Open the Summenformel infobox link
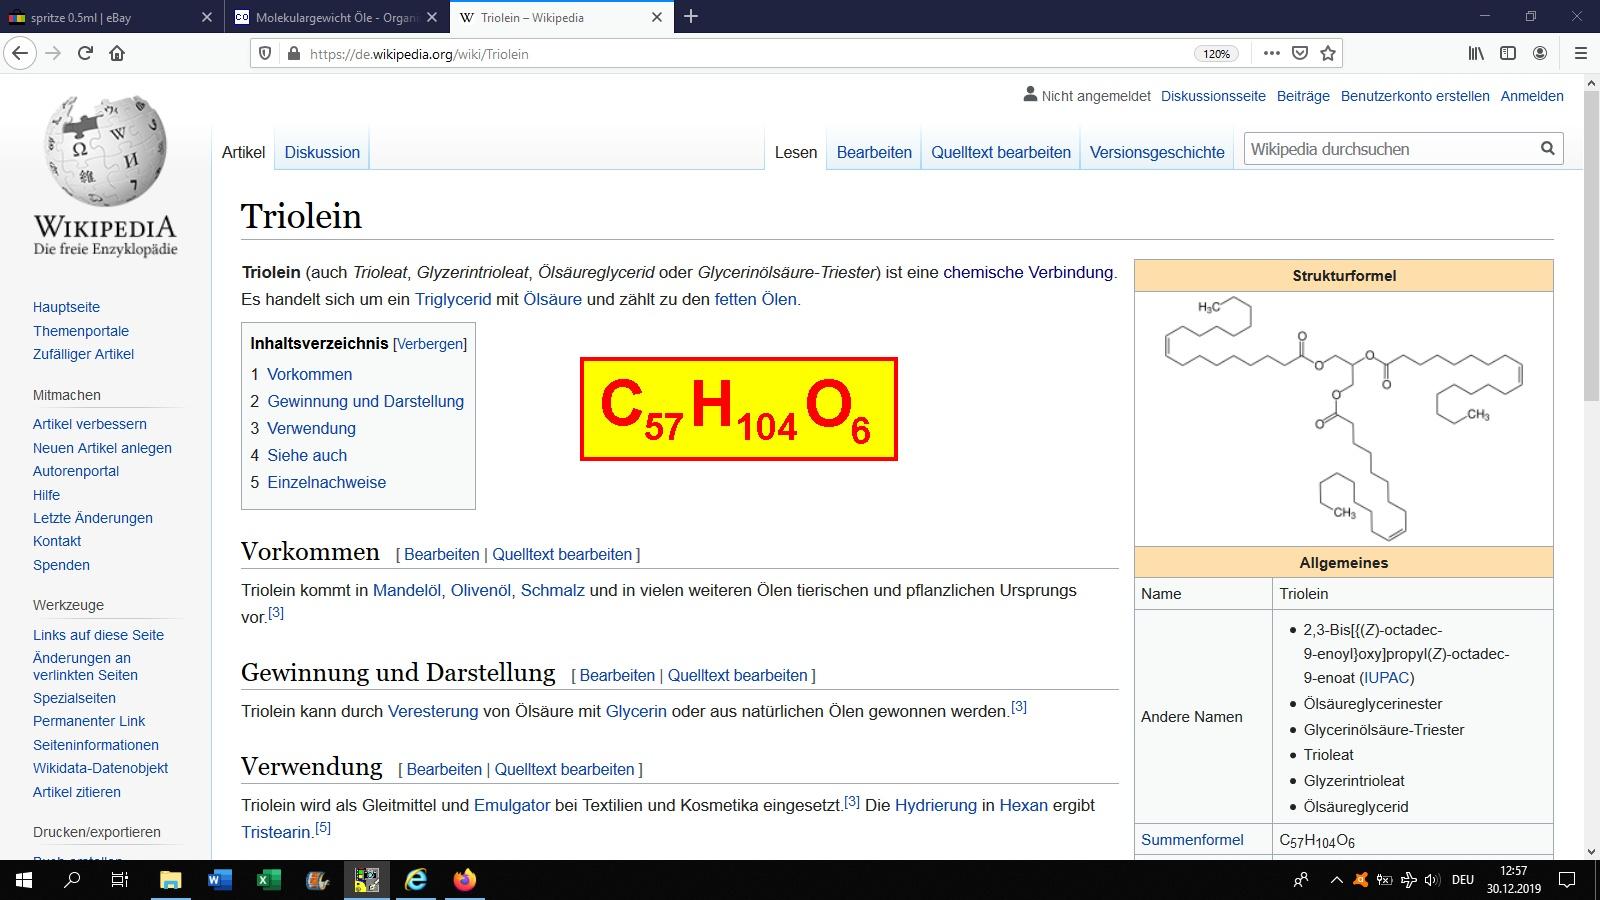Screen dimensions: 1600x900 pyautogui.click(x=1192, y=840)
